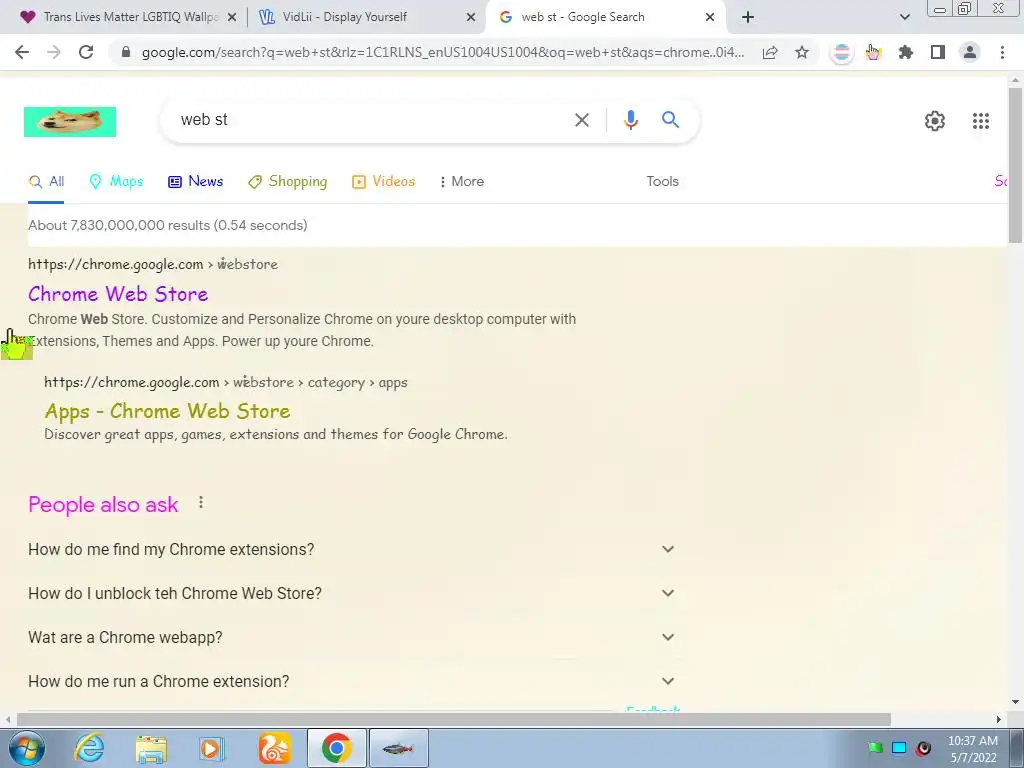Click the network monitor tray icon
The height and width of the screenshot is (768, 1024).
[x=899, y=748]
